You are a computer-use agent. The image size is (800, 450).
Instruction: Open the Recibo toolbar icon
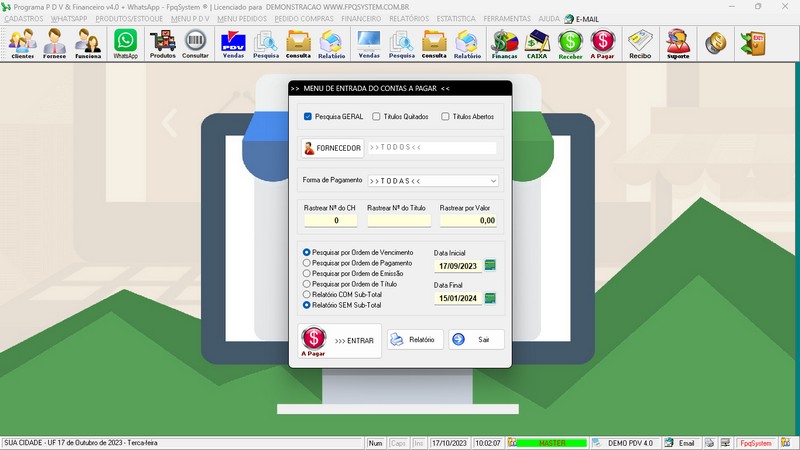coord(639,44)
